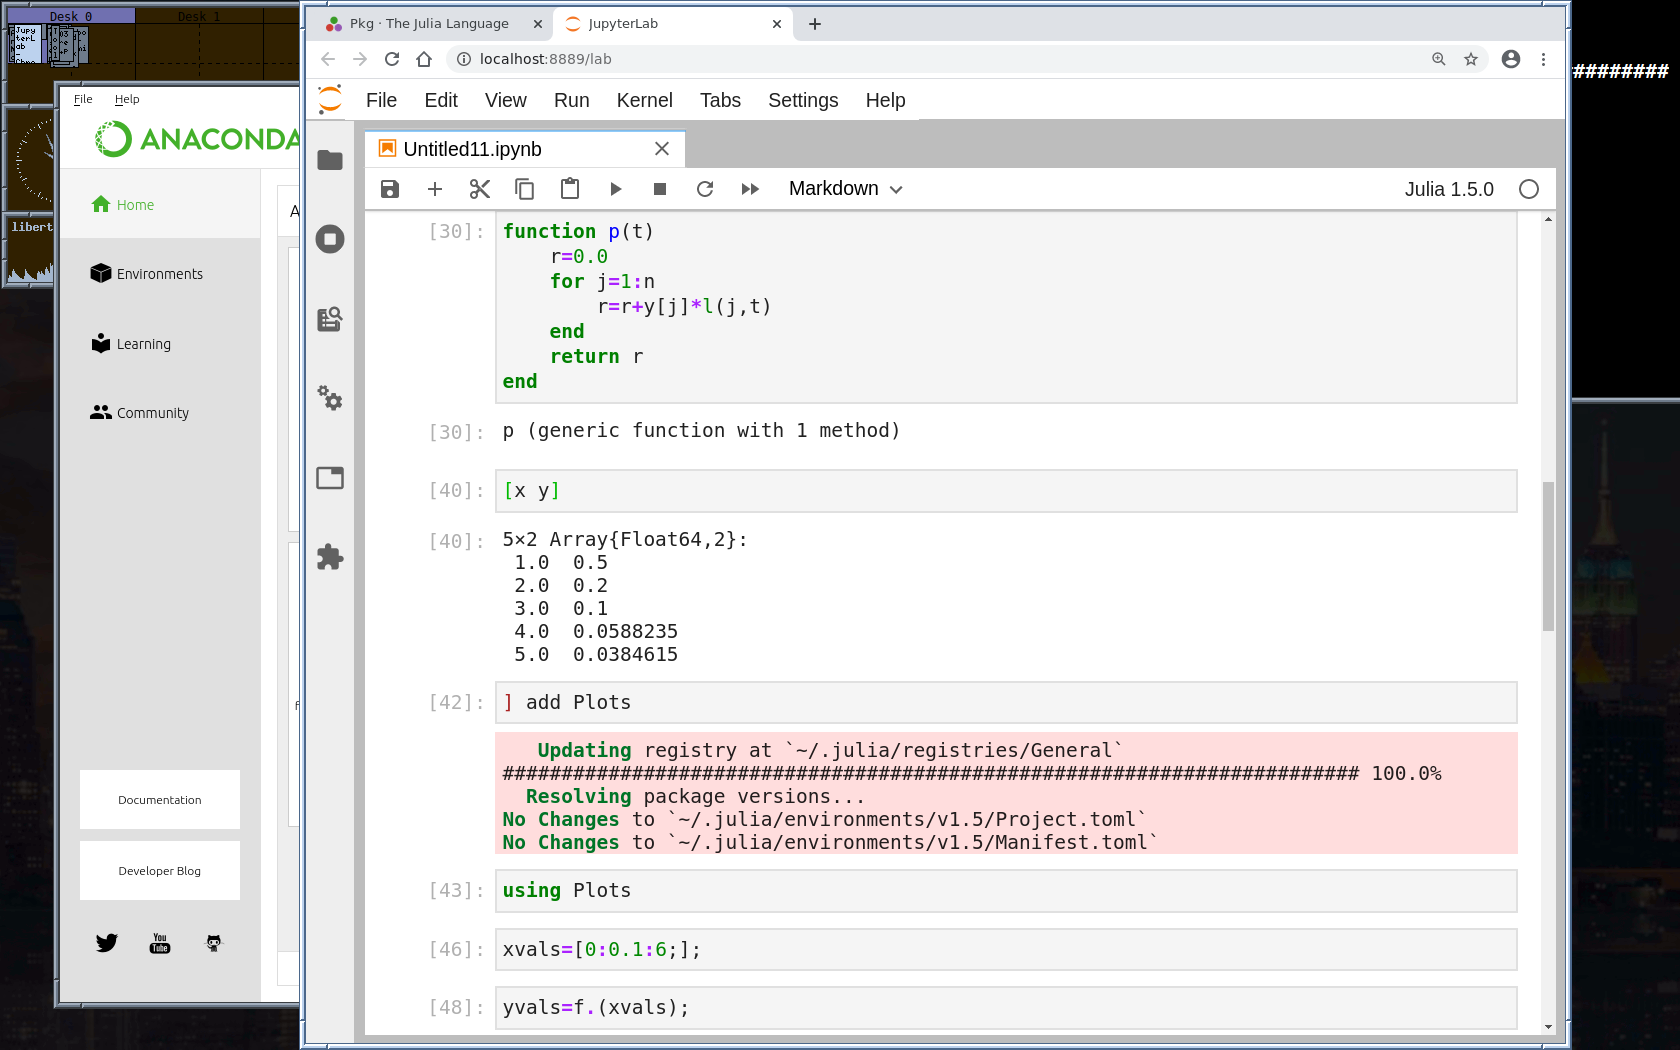The height and width of the screenshot is (1050, 1680).
Task: Open the file browser sidebar panel
Action: 330,160
